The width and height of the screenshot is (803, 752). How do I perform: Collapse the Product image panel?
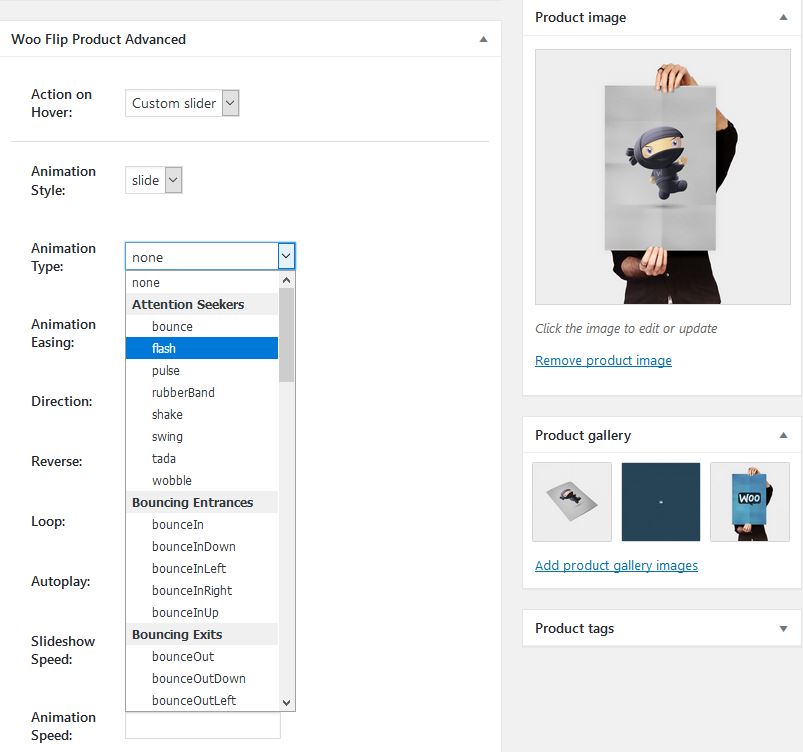tap(783, 17)
